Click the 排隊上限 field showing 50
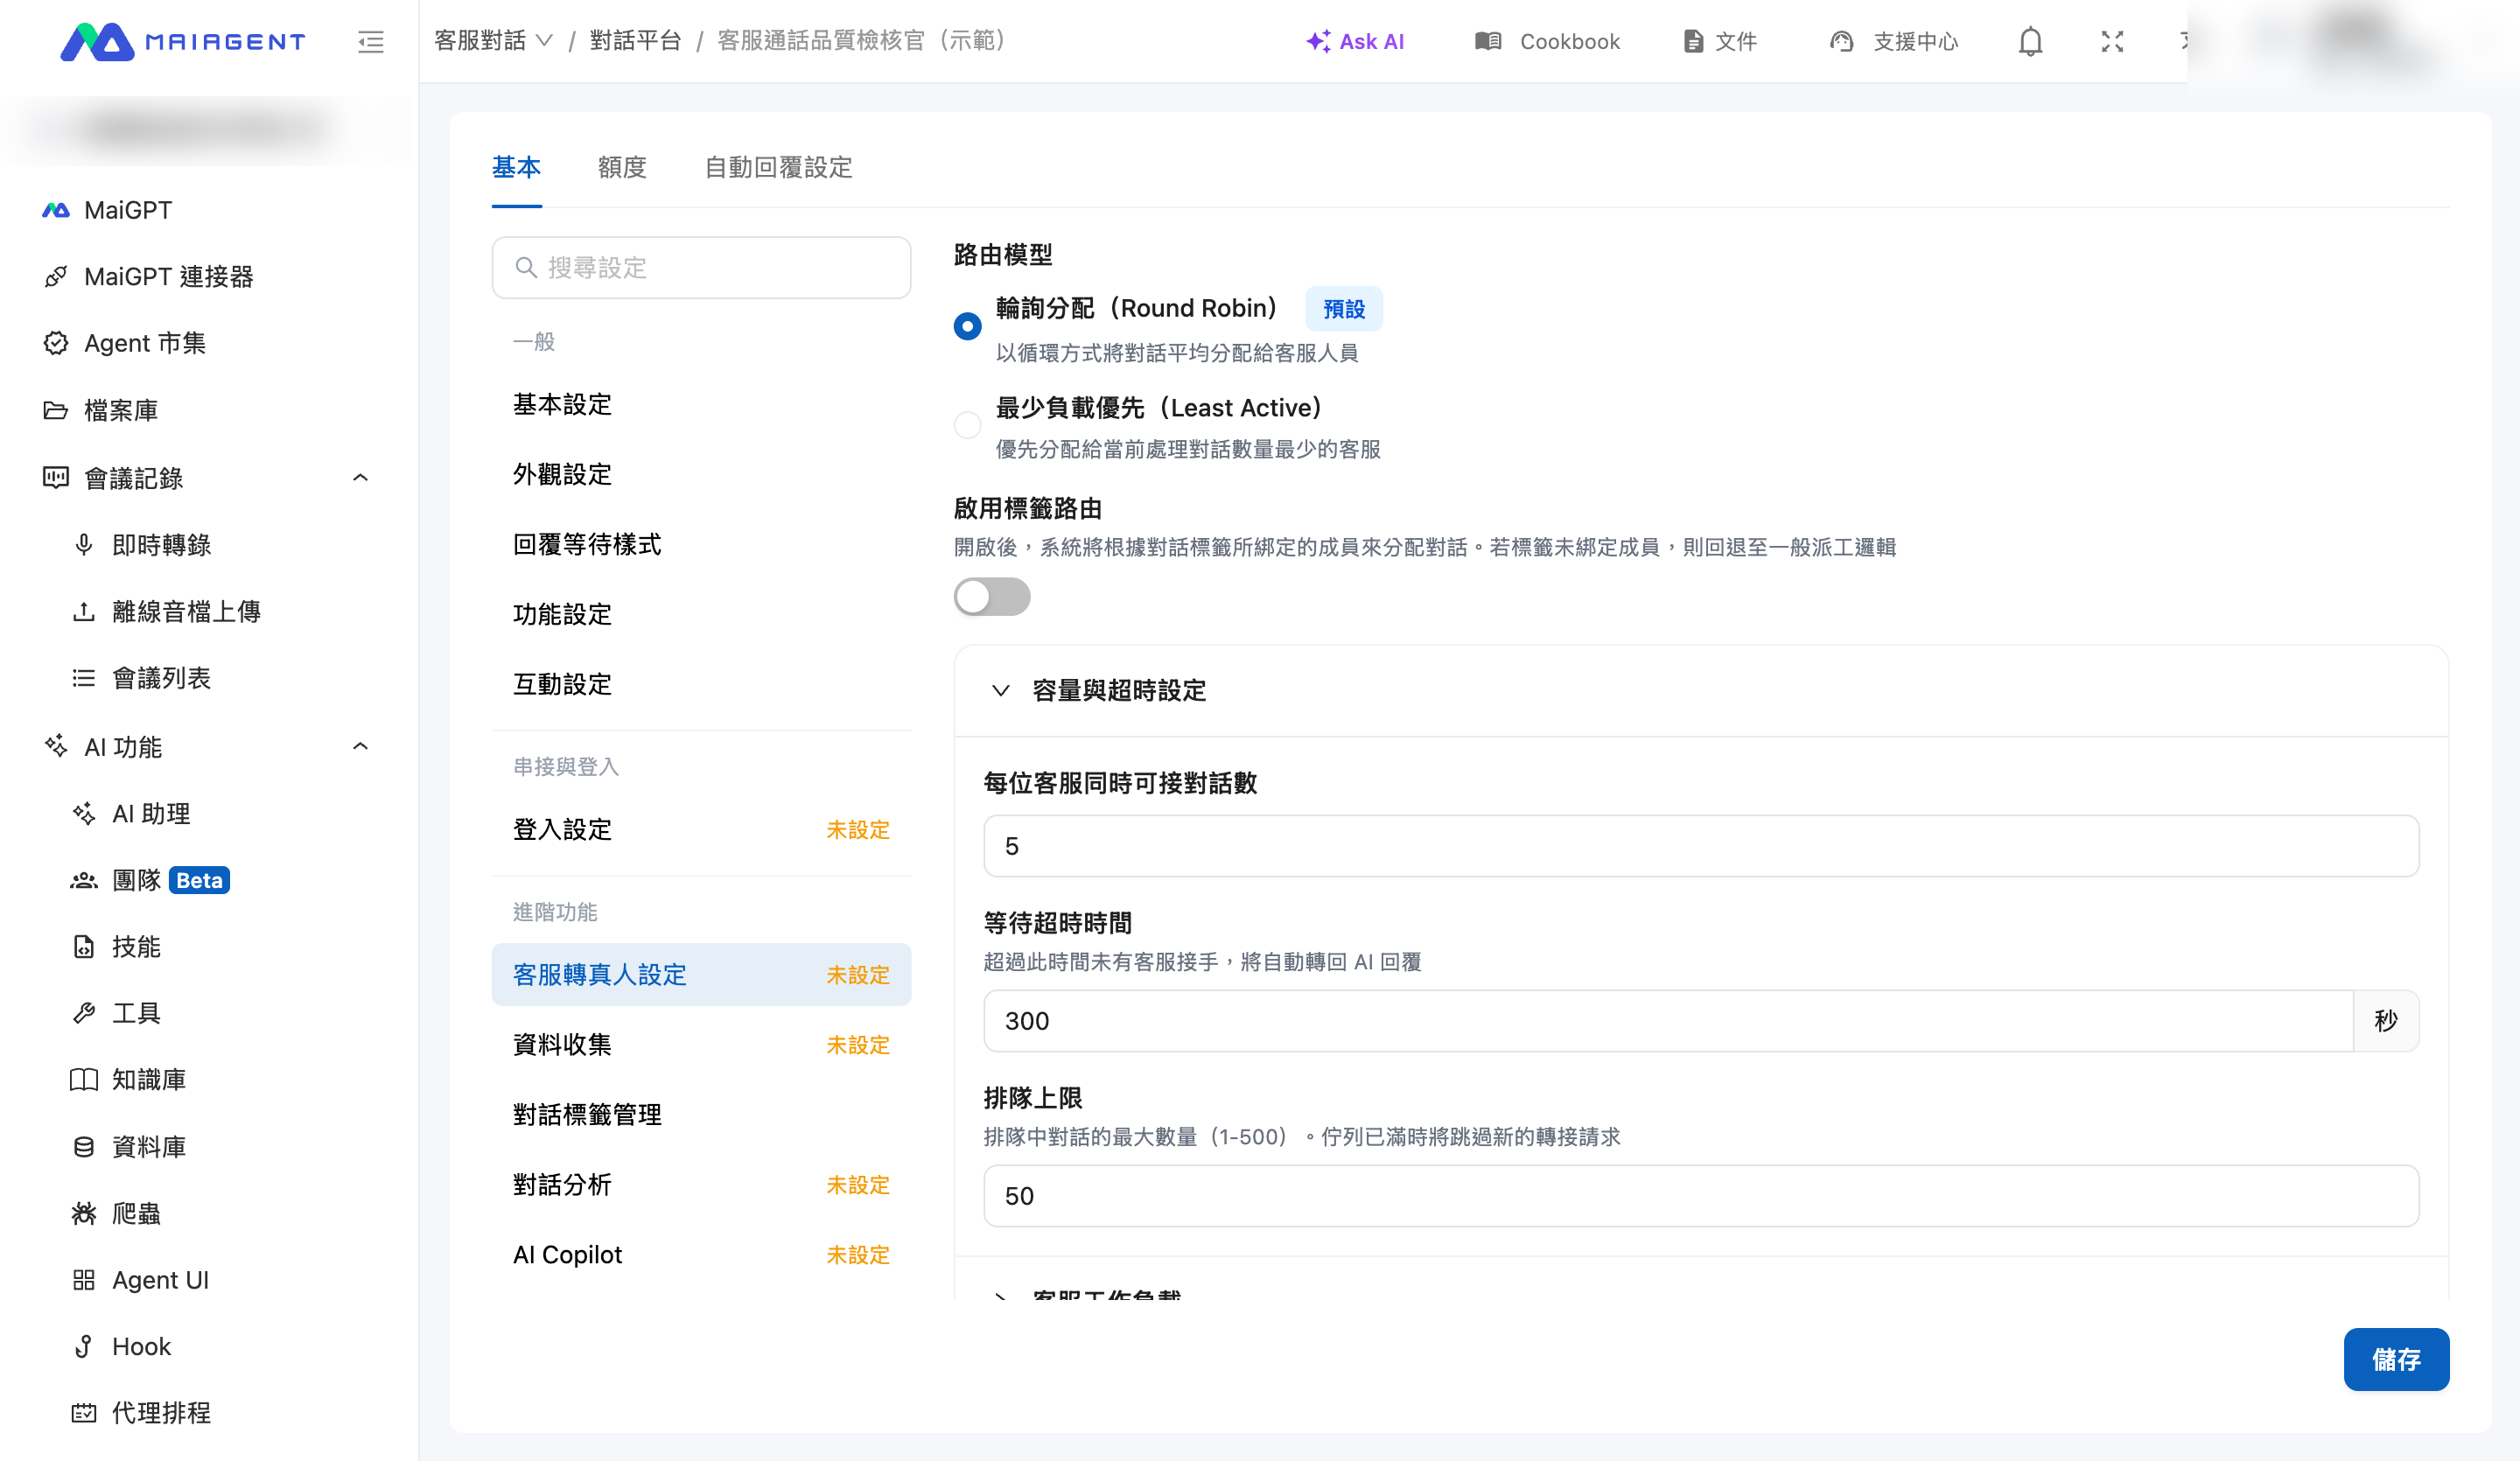The width and height of the screenshot is (2520, 1461). coord(1701,1196)
